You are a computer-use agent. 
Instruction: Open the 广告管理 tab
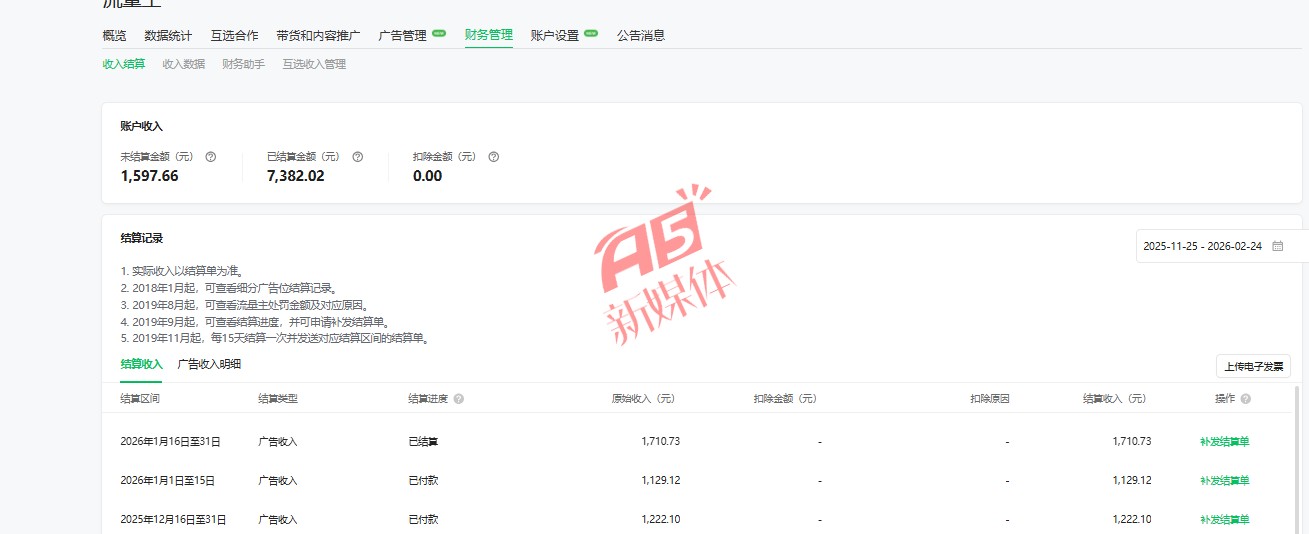point(402,35)
